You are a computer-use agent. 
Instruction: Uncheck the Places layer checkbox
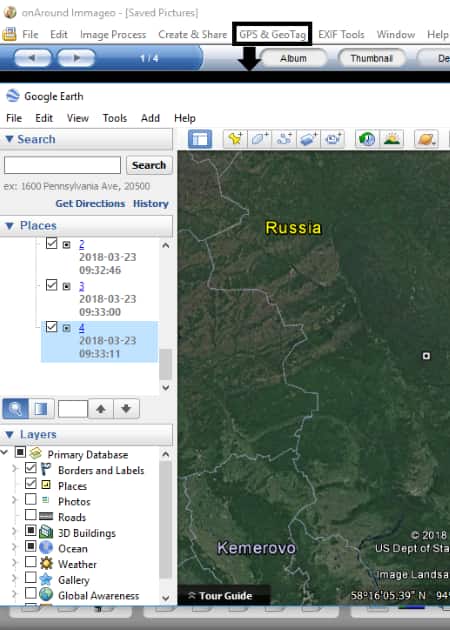coord(31,483)
